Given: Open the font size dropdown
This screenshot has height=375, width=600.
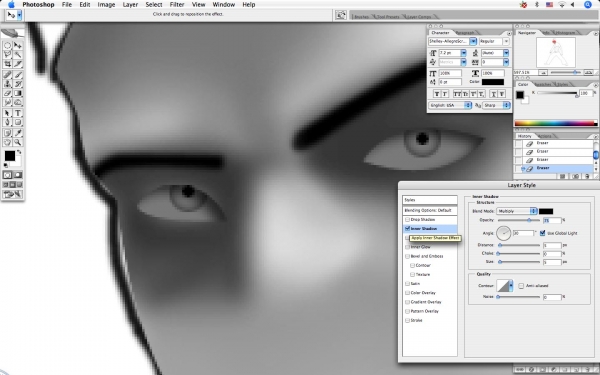Looking at the screenshot, I should coord(463,53).
